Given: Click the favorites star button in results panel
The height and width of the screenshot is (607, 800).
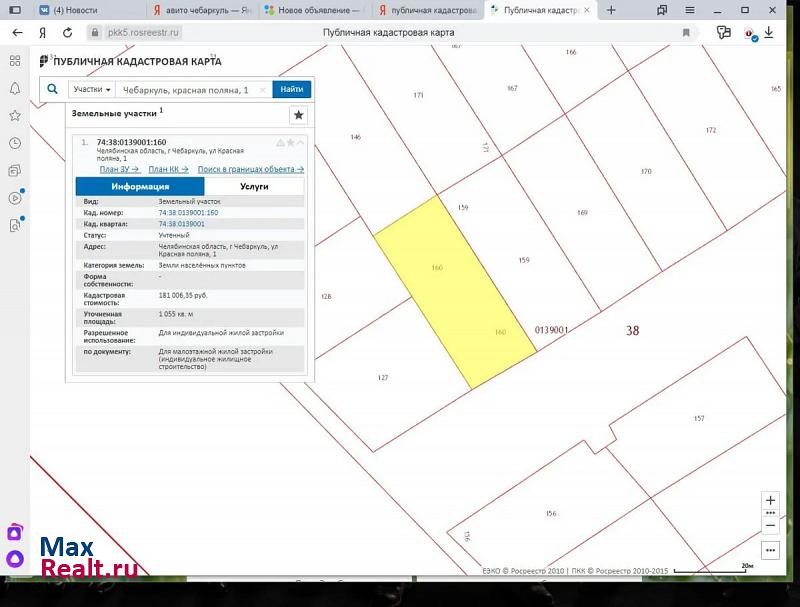Looking at the screenshot, I should pos(297,115).
